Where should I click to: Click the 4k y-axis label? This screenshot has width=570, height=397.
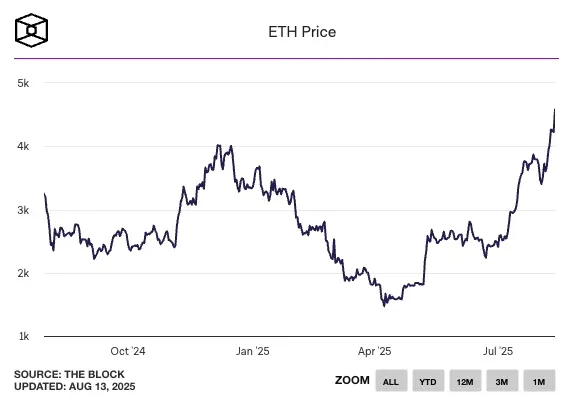point(23,147)
